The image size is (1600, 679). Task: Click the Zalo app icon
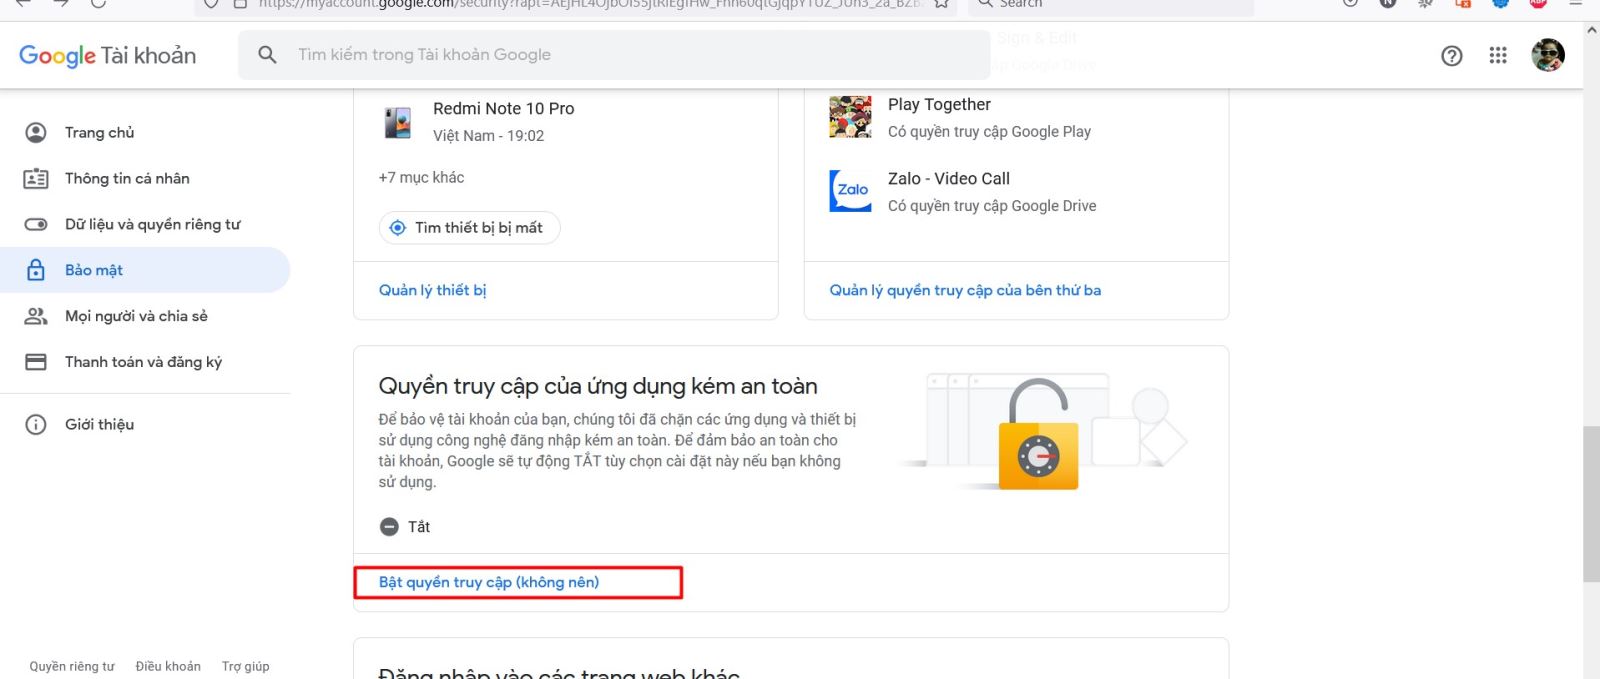pyautogui.click(x=850, y=191)
